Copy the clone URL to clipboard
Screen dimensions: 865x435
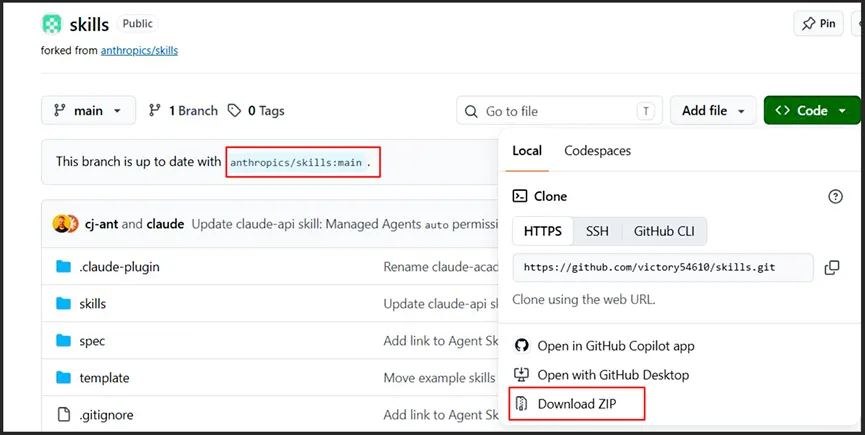click(x=832, y=268)
